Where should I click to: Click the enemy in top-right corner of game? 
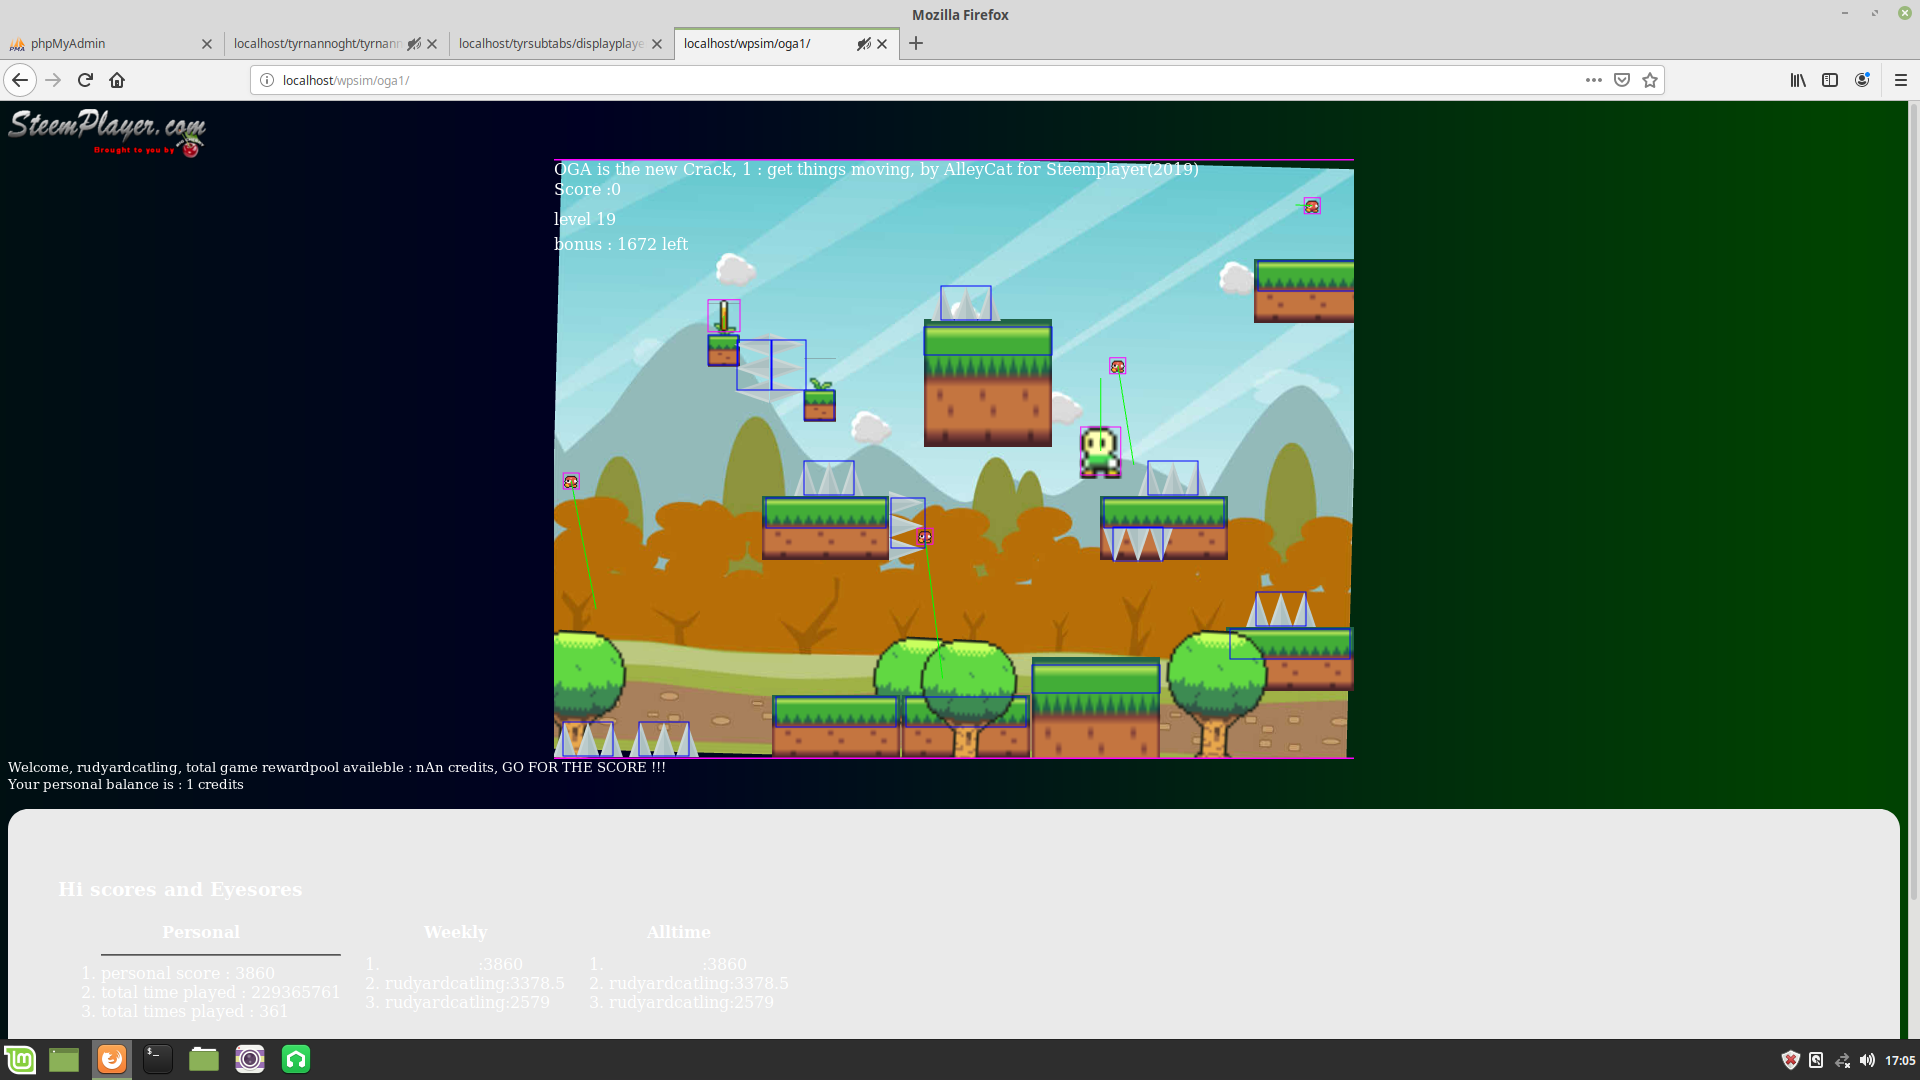pos(1312,206)
